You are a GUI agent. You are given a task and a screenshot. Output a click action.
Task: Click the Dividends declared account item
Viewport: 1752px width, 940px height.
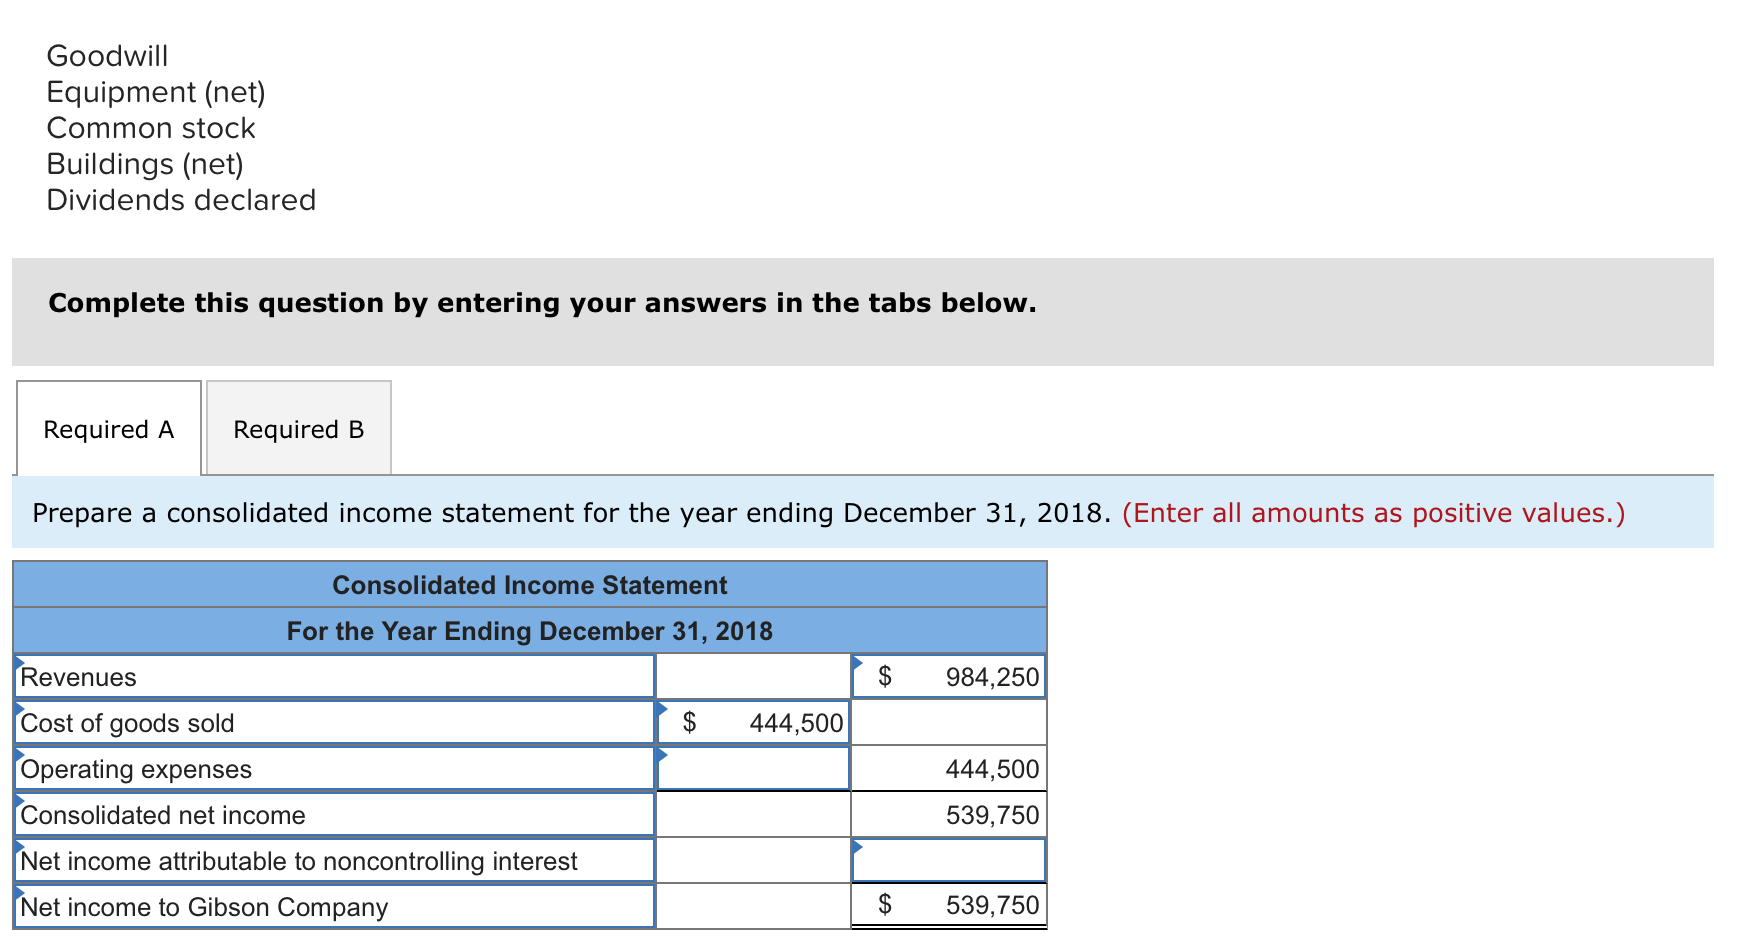pos(180,199)
